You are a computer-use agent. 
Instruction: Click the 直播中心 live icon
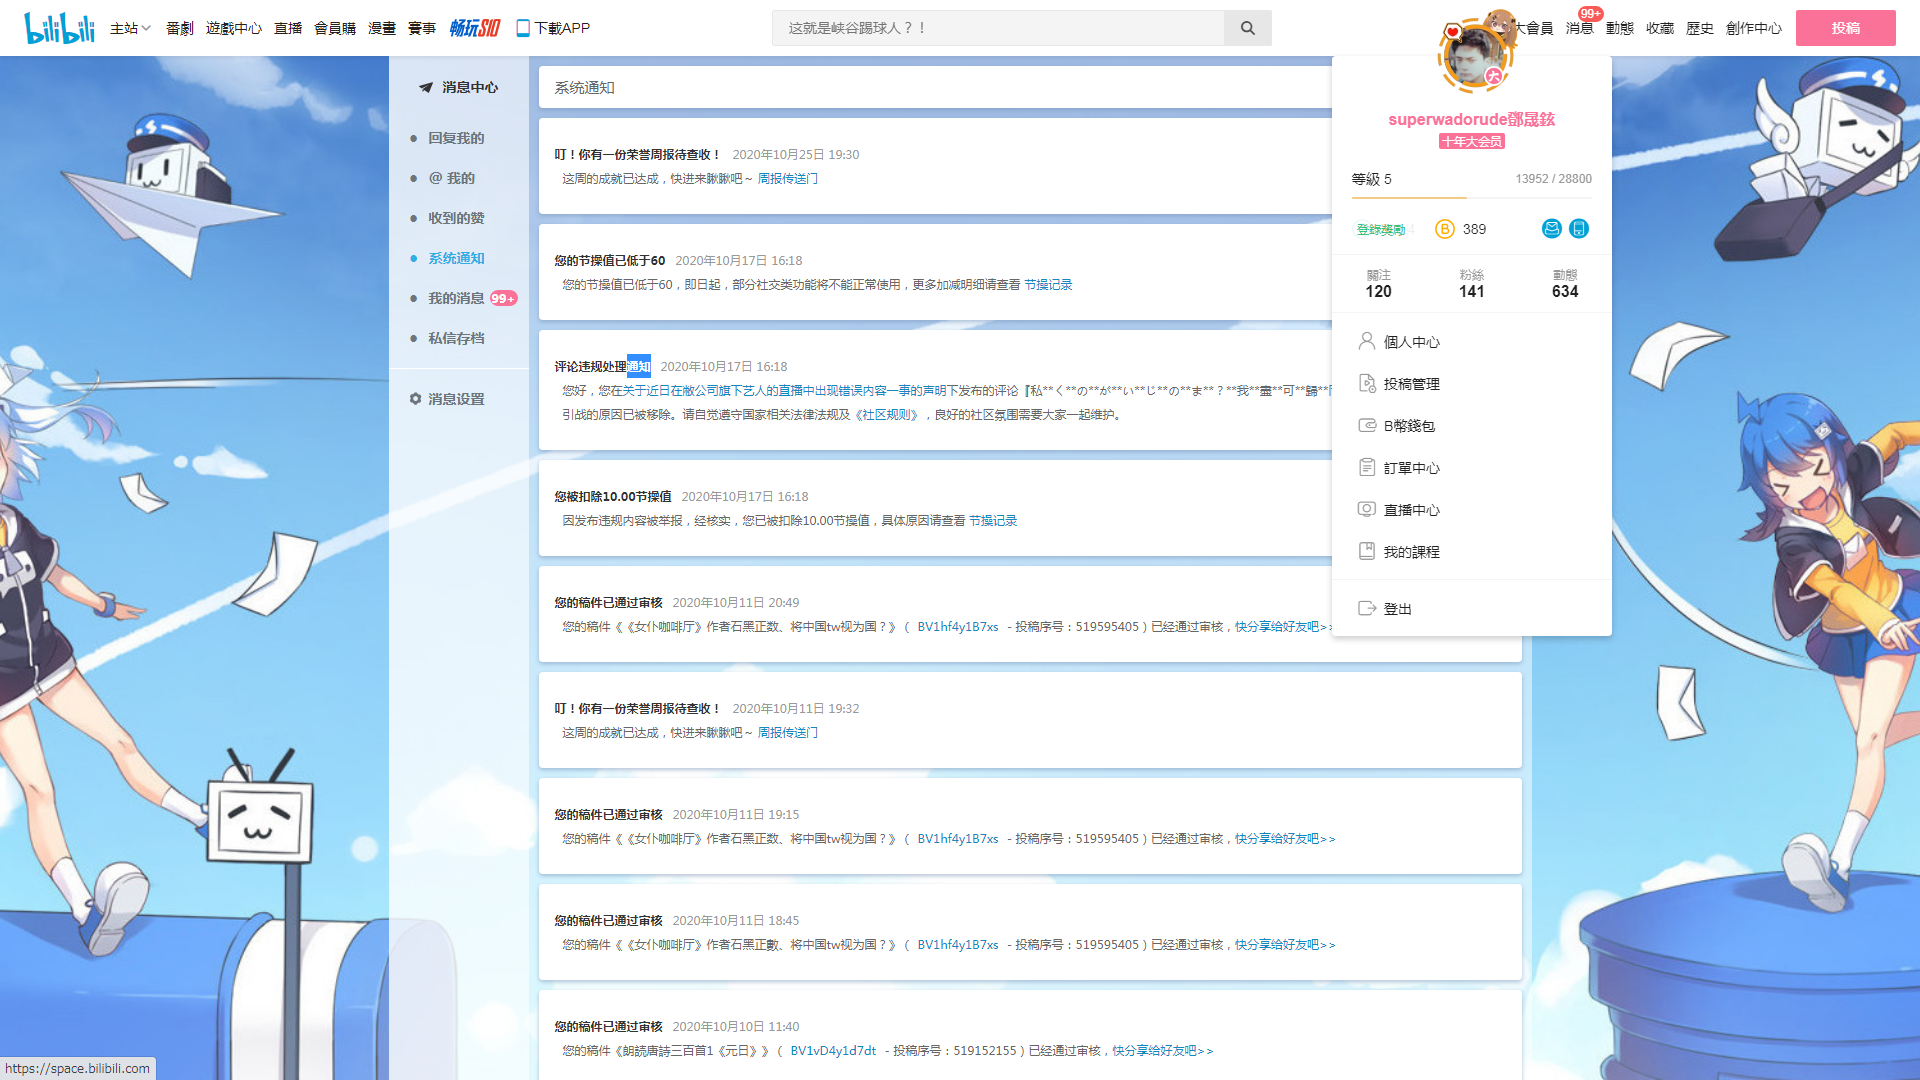[x=1366, y=509]
